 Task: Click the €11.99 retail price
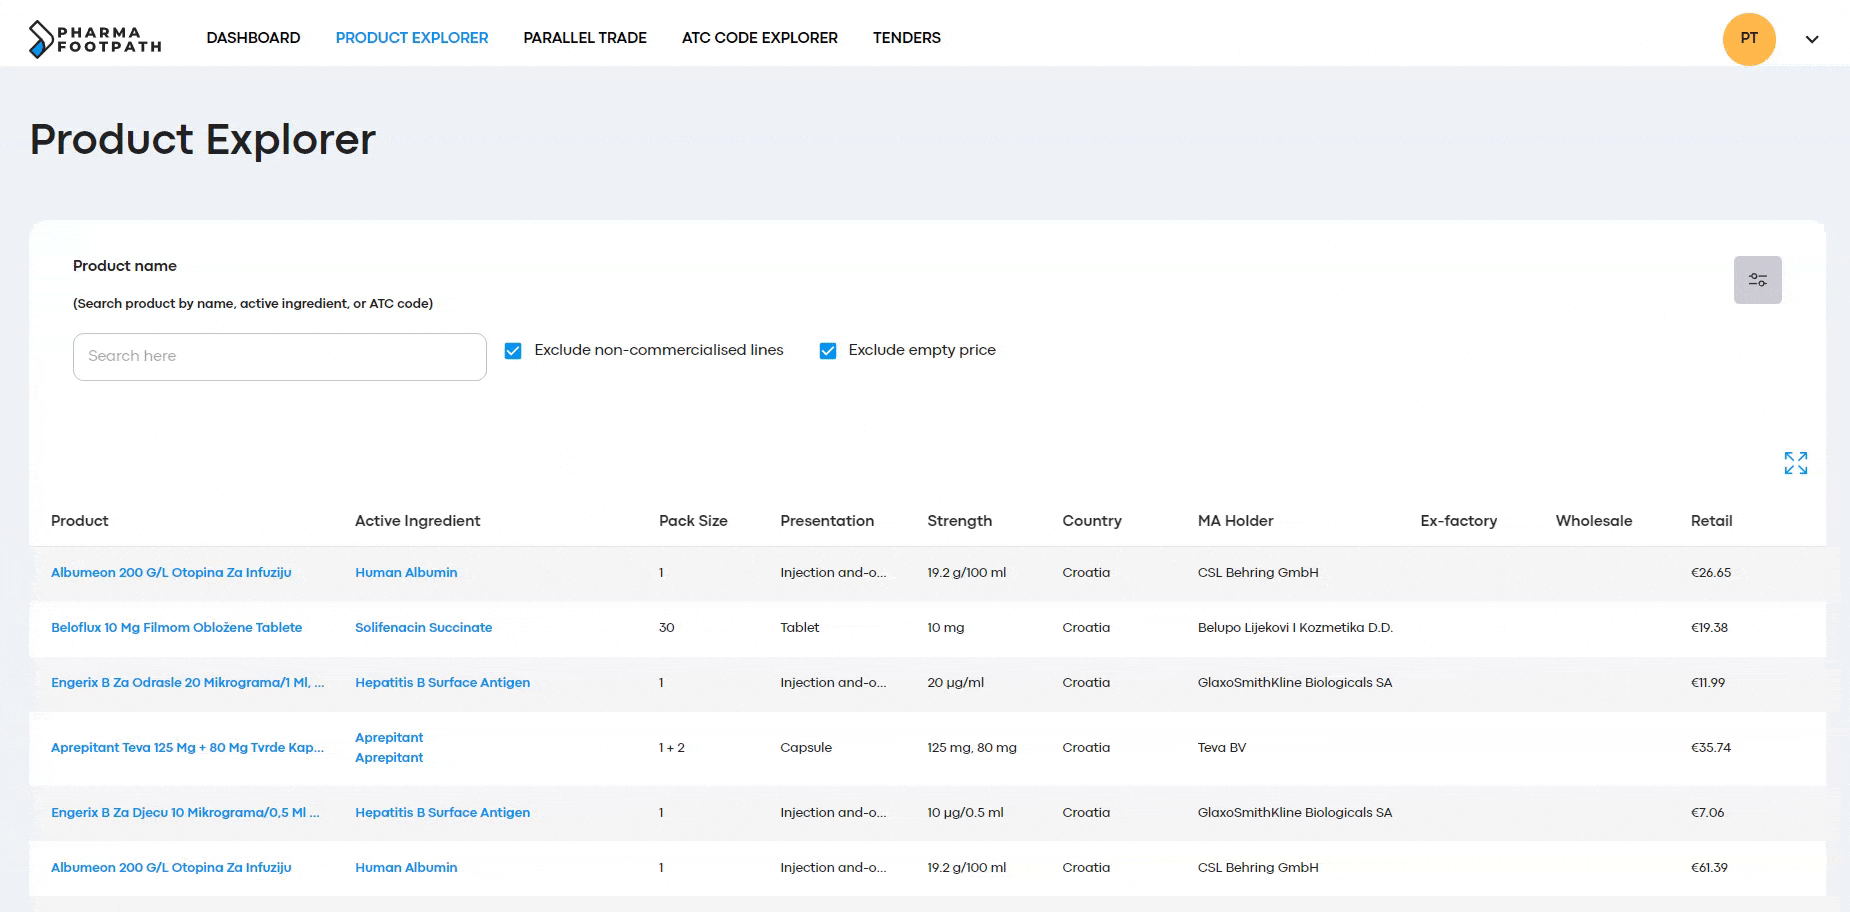(x=1708, y=683)
